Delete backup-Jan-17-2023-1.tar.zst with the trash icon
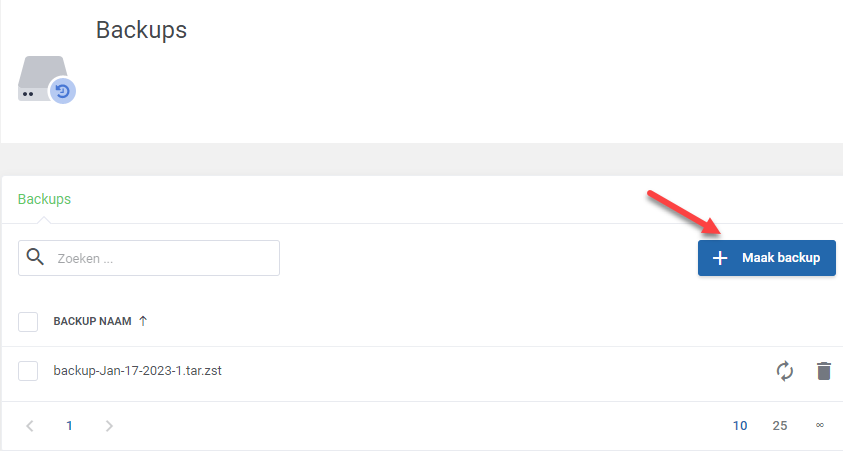 click(x=824, y=371)
